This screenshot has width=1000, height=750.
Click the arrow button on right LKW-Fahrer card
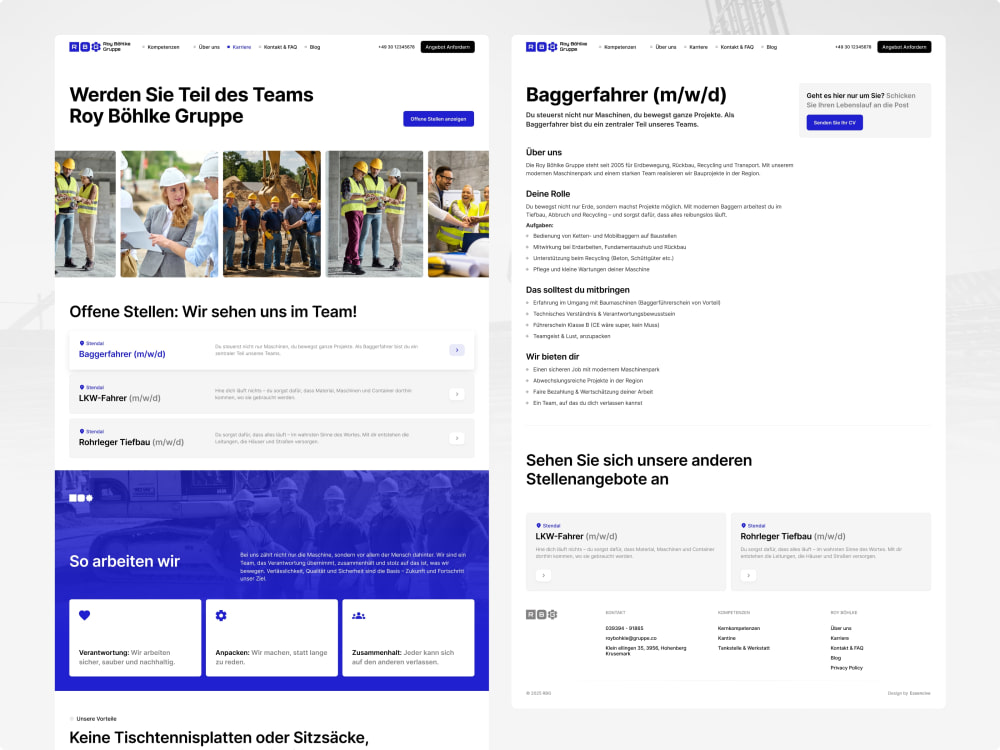tap(543, 575)
